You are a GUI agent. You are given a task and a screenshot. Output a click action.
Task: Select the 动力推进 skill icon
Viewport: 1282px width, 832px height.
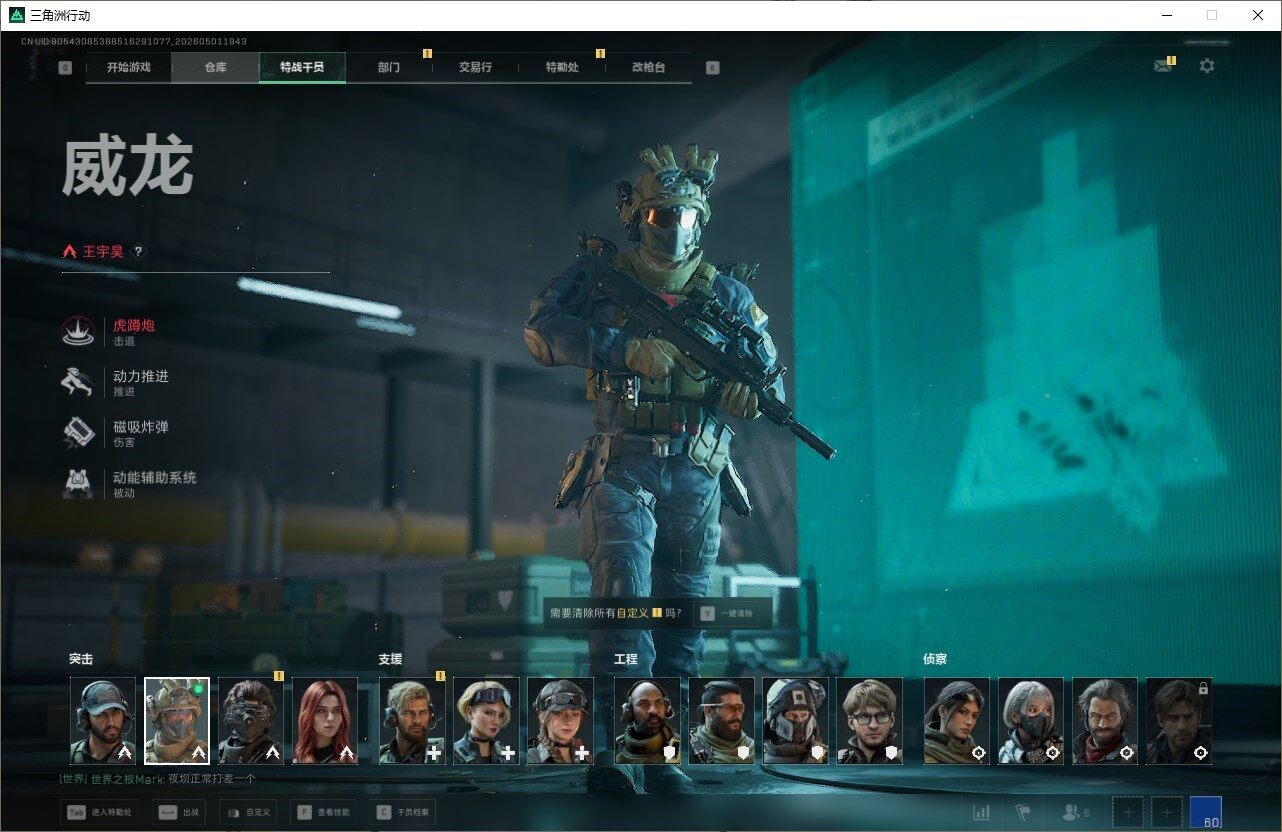pos(78,382)
